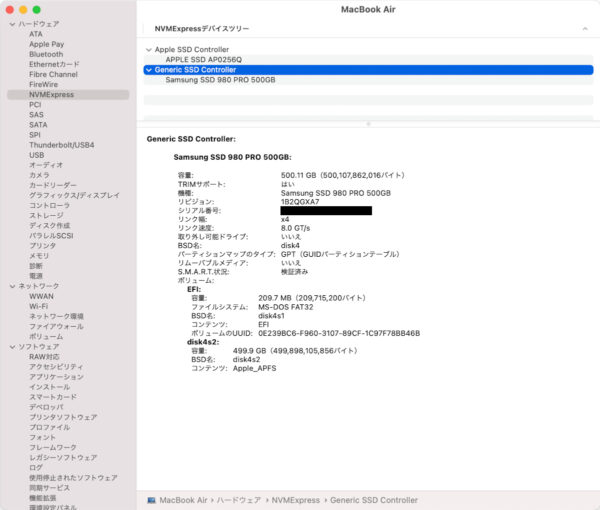The height and width of the screenshot is (510, 600).
Task: Select プロファイル in sidebar
Action: [x=50, y=427]
